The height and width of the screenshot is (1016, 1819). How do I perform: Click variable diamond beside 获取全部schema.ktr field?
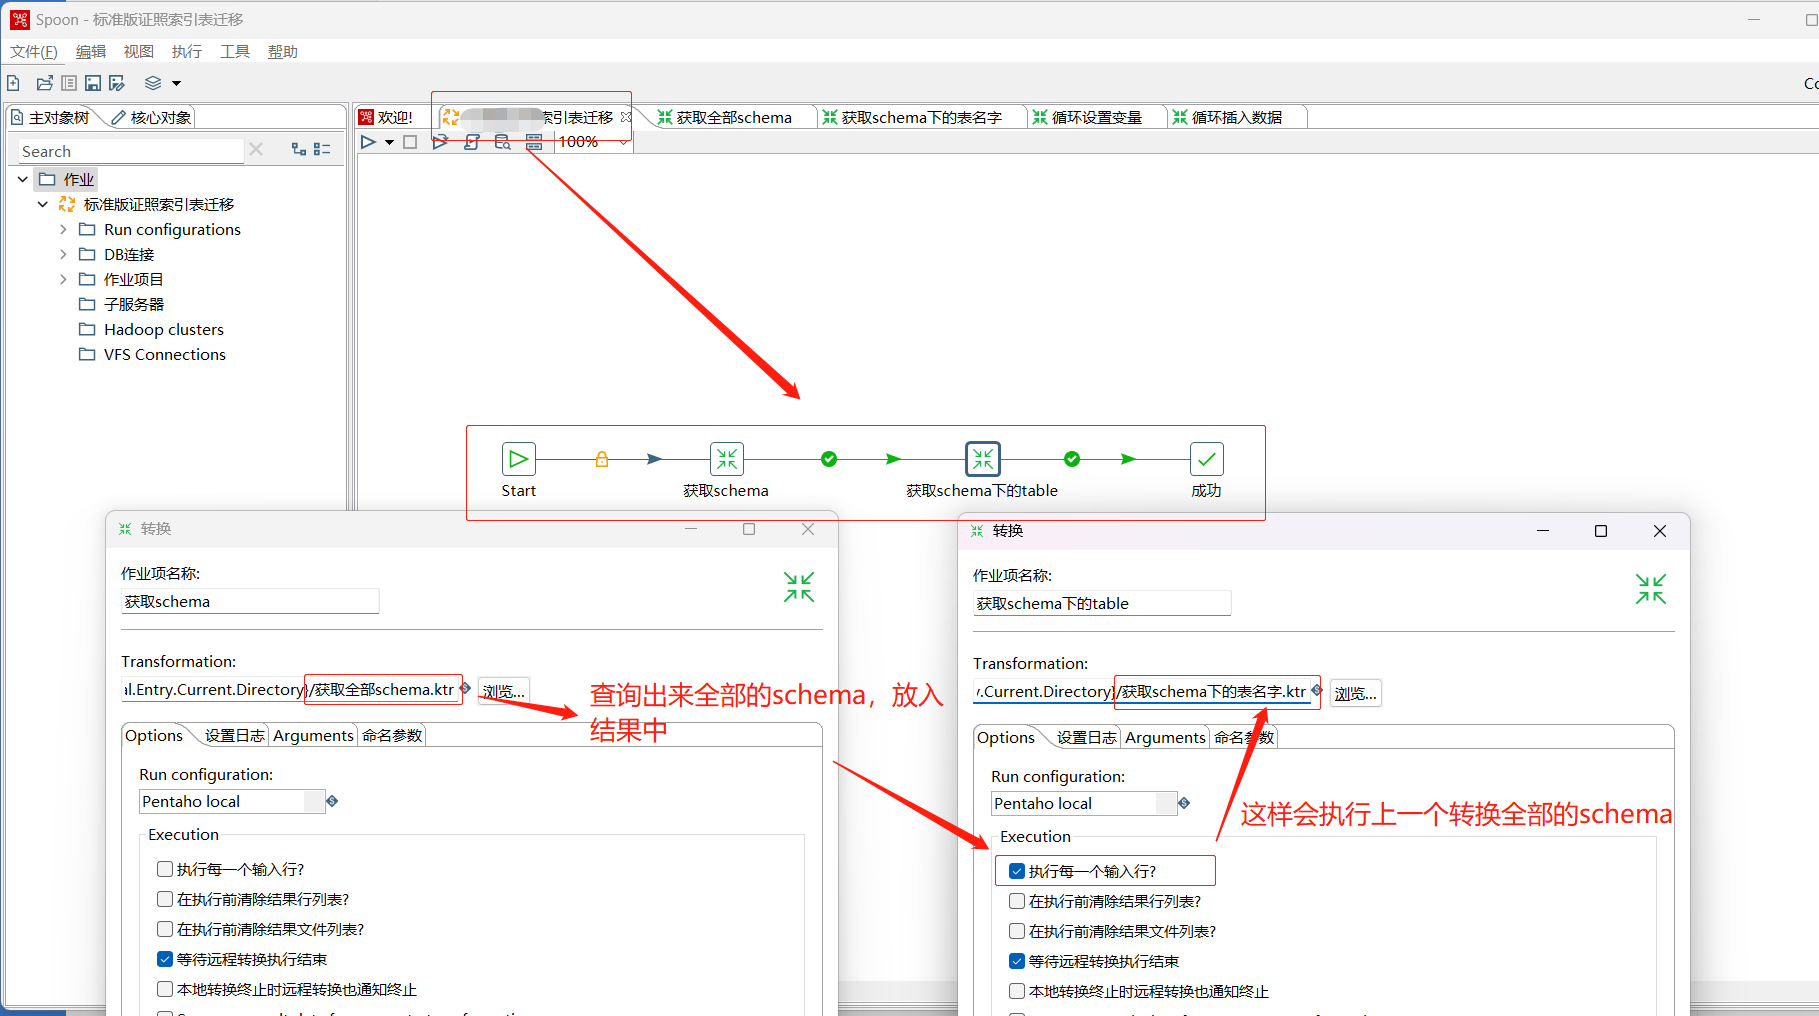click(465, 688)
